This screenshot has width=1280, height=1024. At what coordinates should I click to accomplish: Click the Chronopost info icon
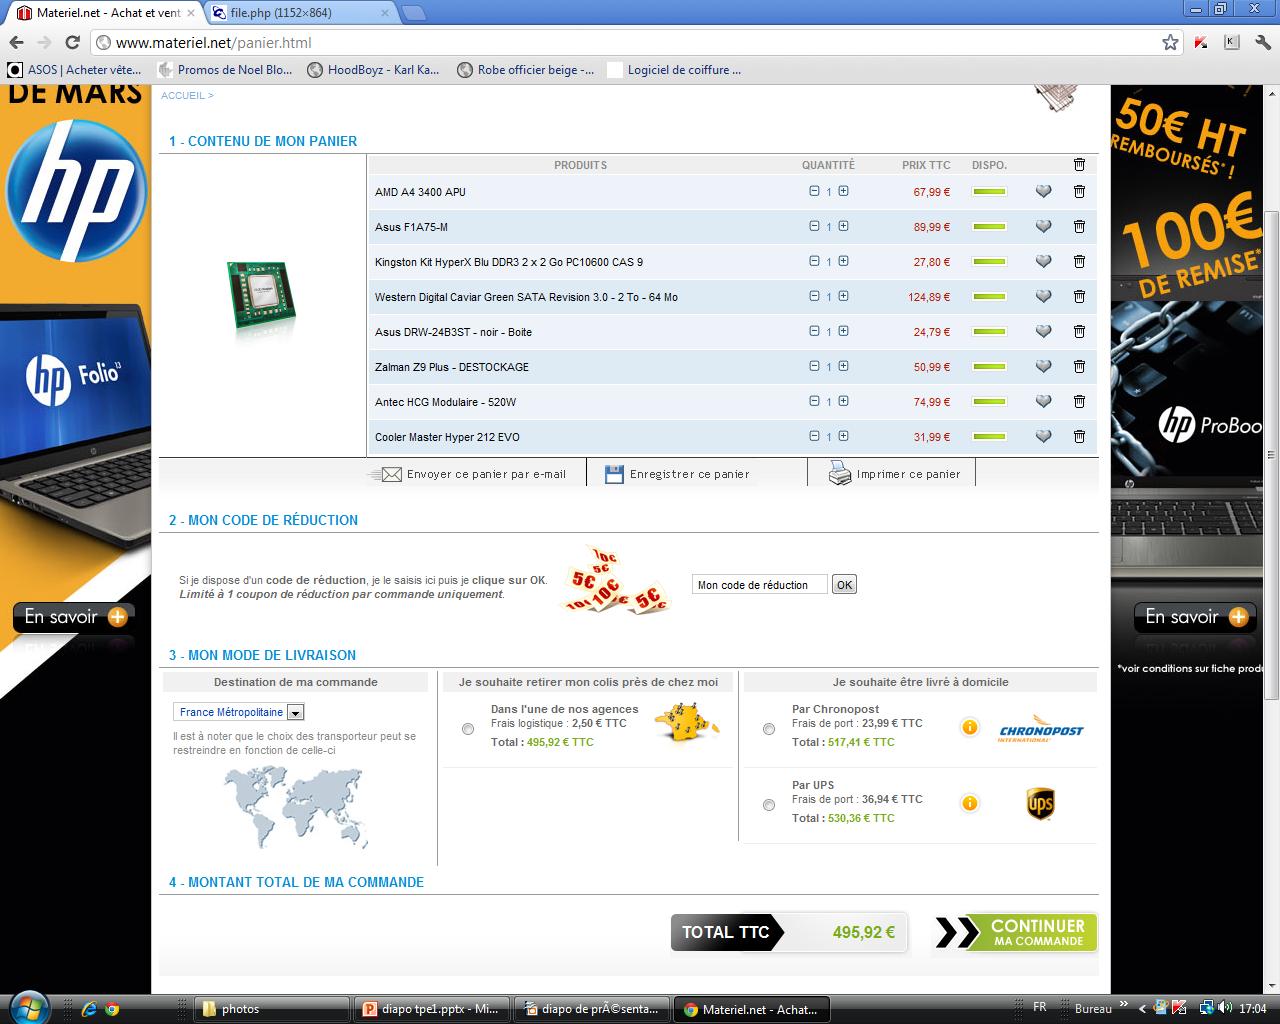[x=969, y=727]
